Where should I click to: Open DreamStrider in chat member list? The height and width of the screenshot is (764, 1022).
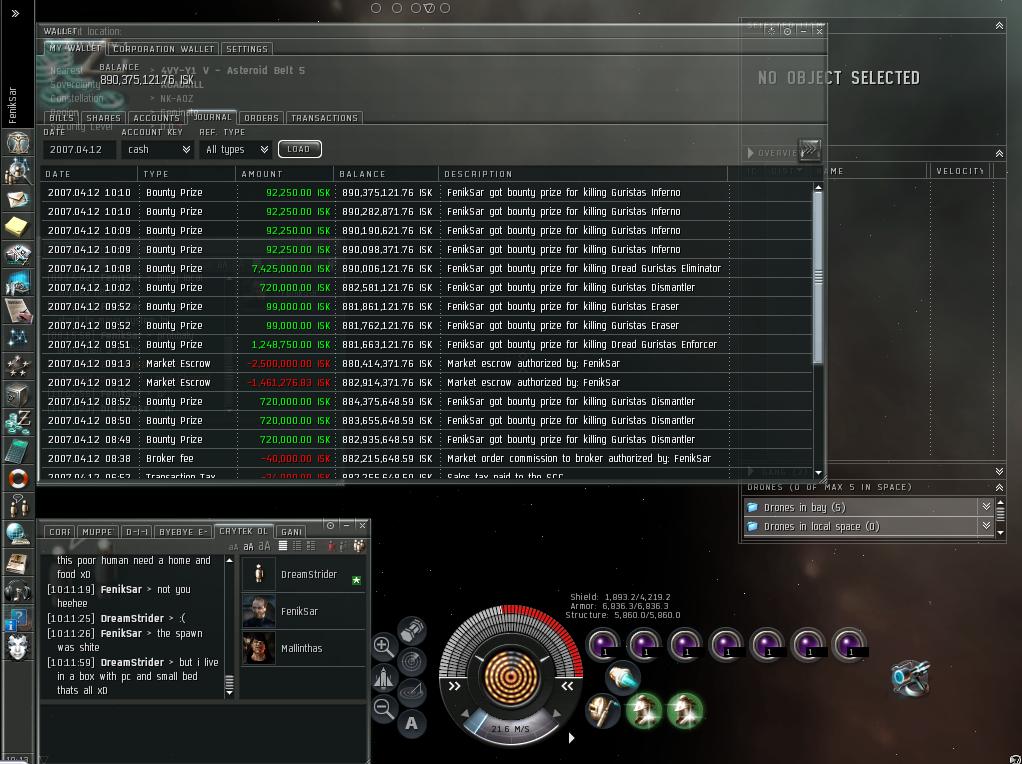click(x=302, y=574)
